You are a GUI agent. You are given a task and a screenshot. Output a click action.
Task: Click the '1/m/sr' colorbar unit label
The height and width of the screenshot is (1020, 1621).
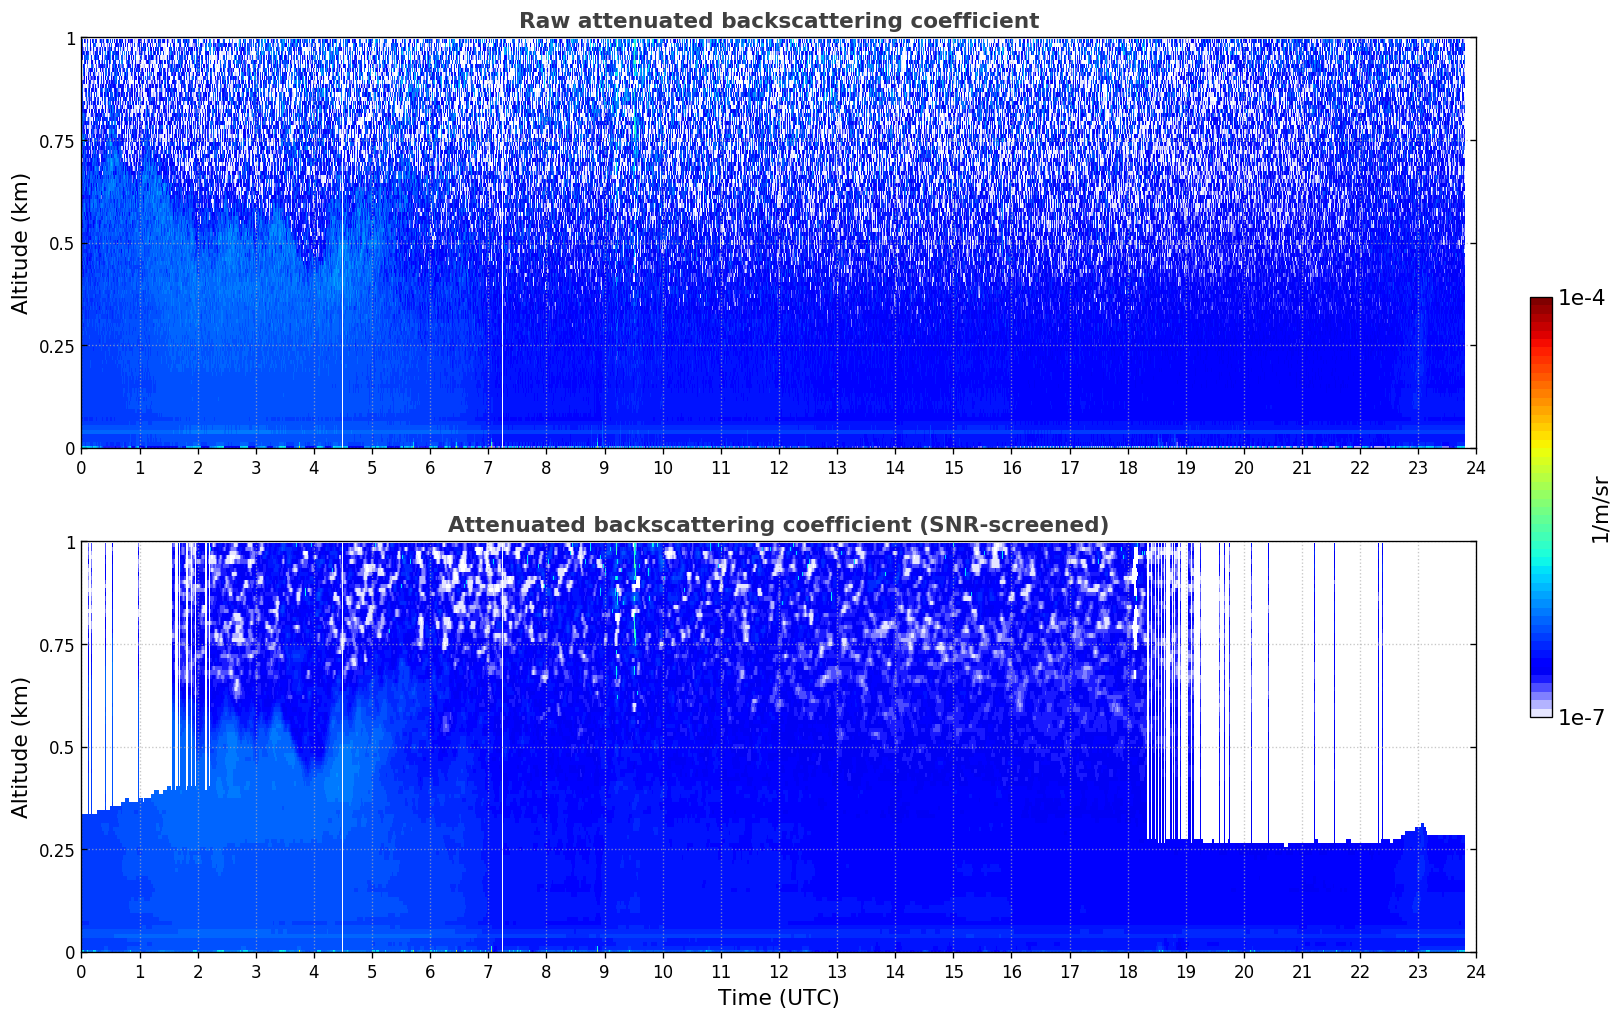pos(1600,509)
